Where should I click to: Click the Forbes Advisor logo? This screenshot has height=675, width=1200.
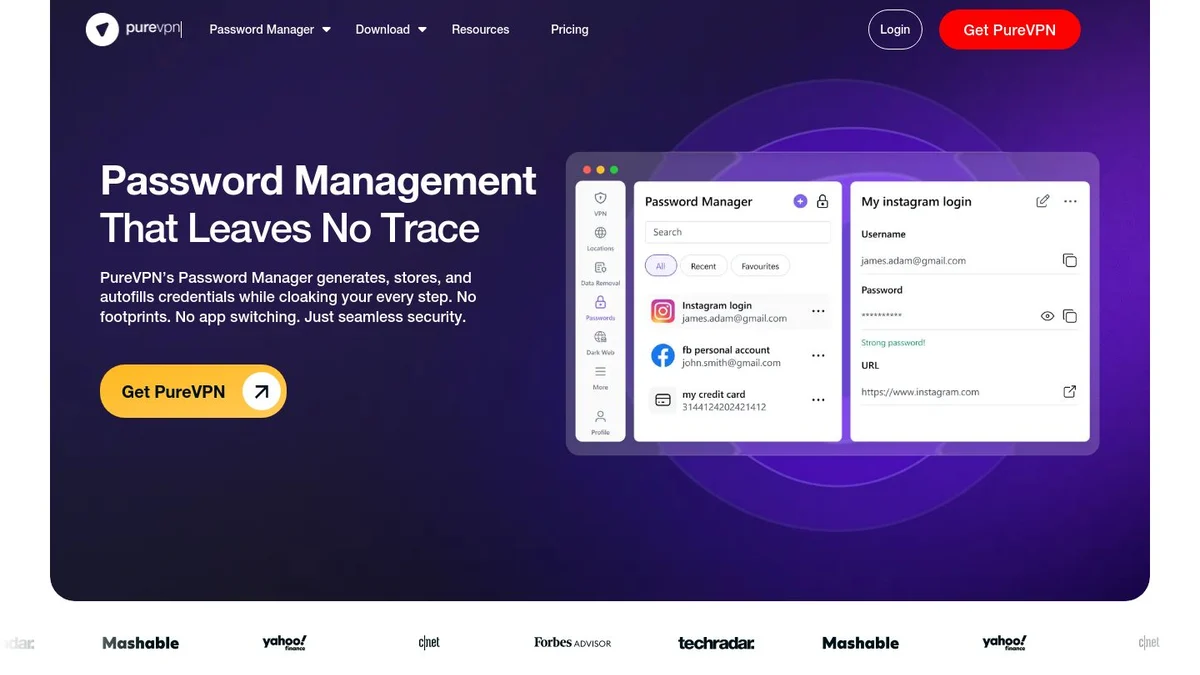[x=572, y=642]
